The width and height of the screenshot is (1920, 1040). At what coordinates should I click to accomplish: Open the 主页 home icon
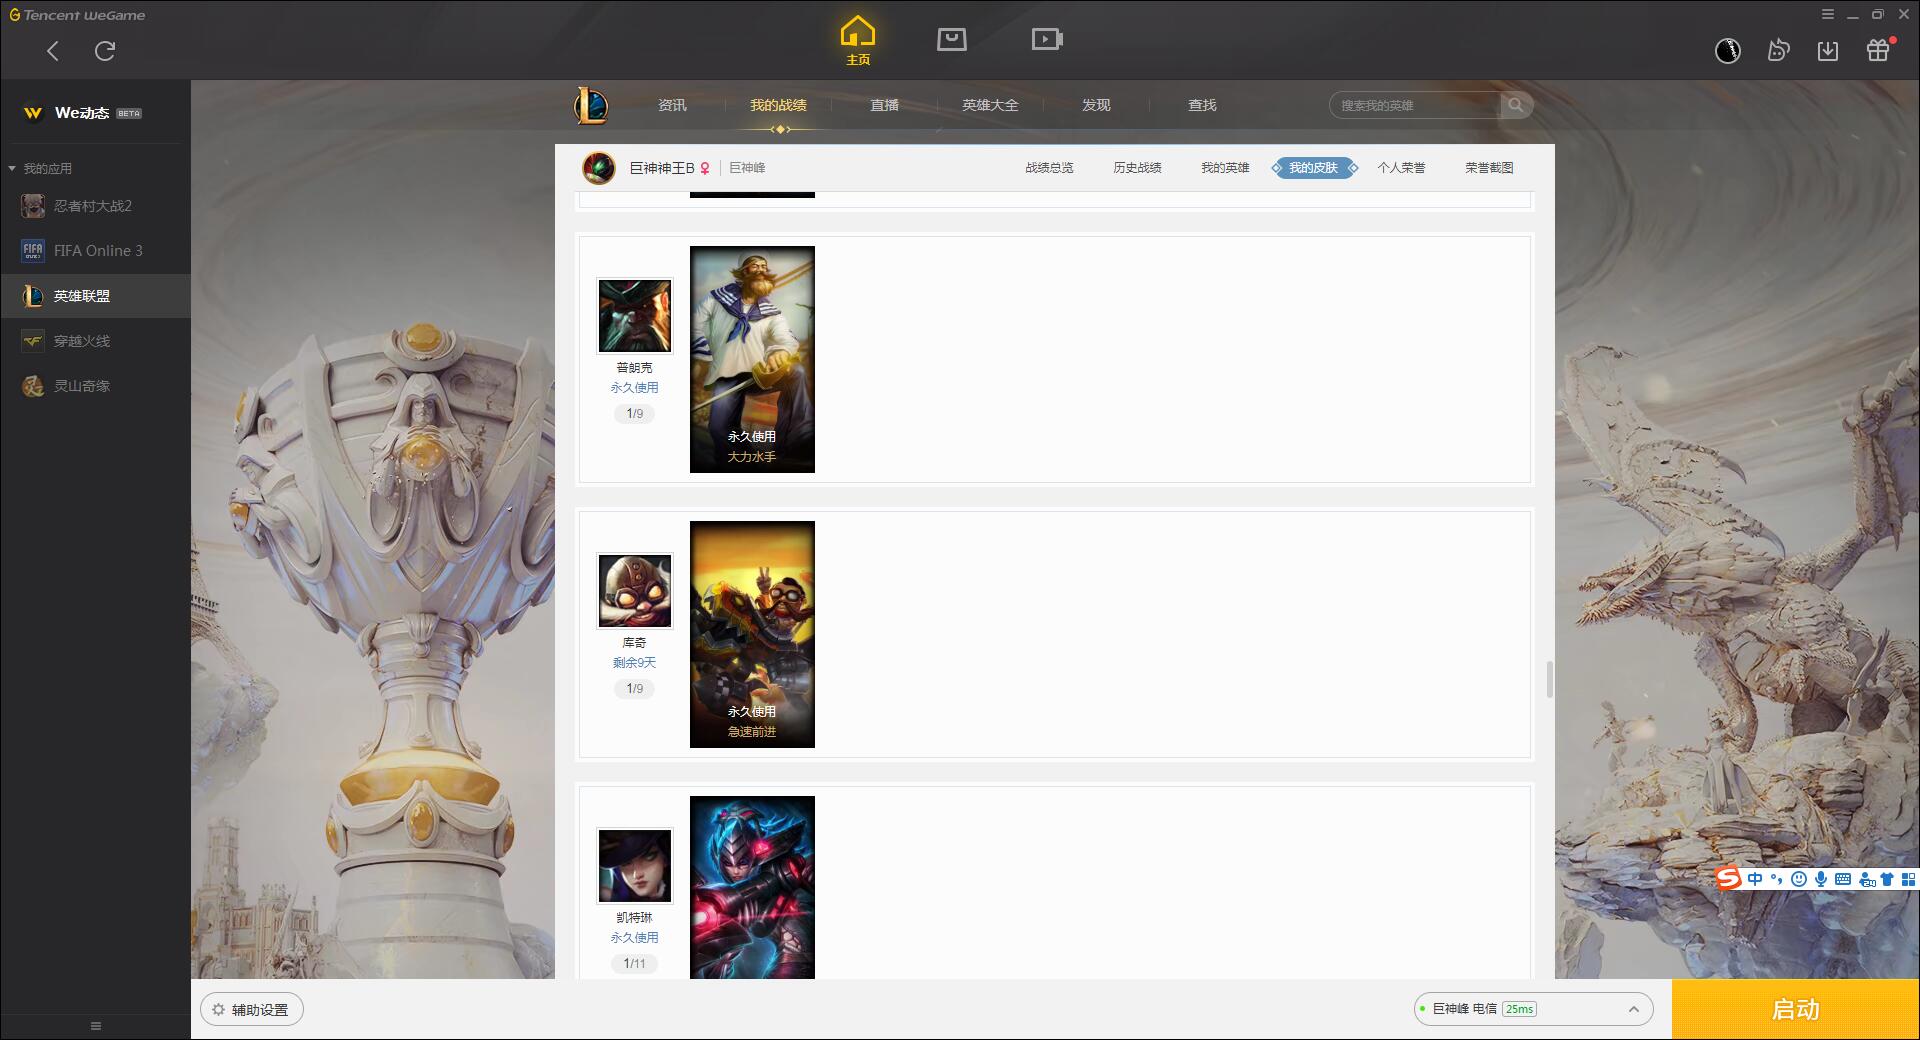coord(857,41)
